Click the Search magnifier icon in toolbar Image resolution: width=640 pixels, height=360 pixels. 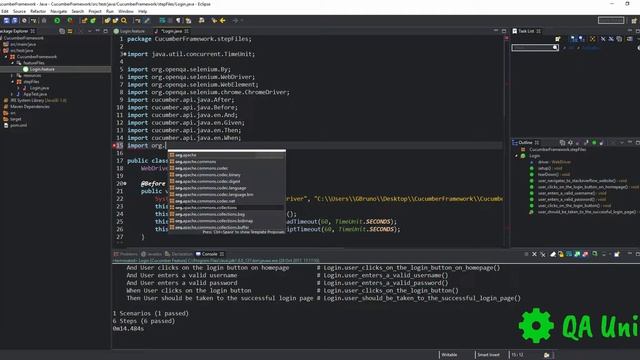click(124, 20)
